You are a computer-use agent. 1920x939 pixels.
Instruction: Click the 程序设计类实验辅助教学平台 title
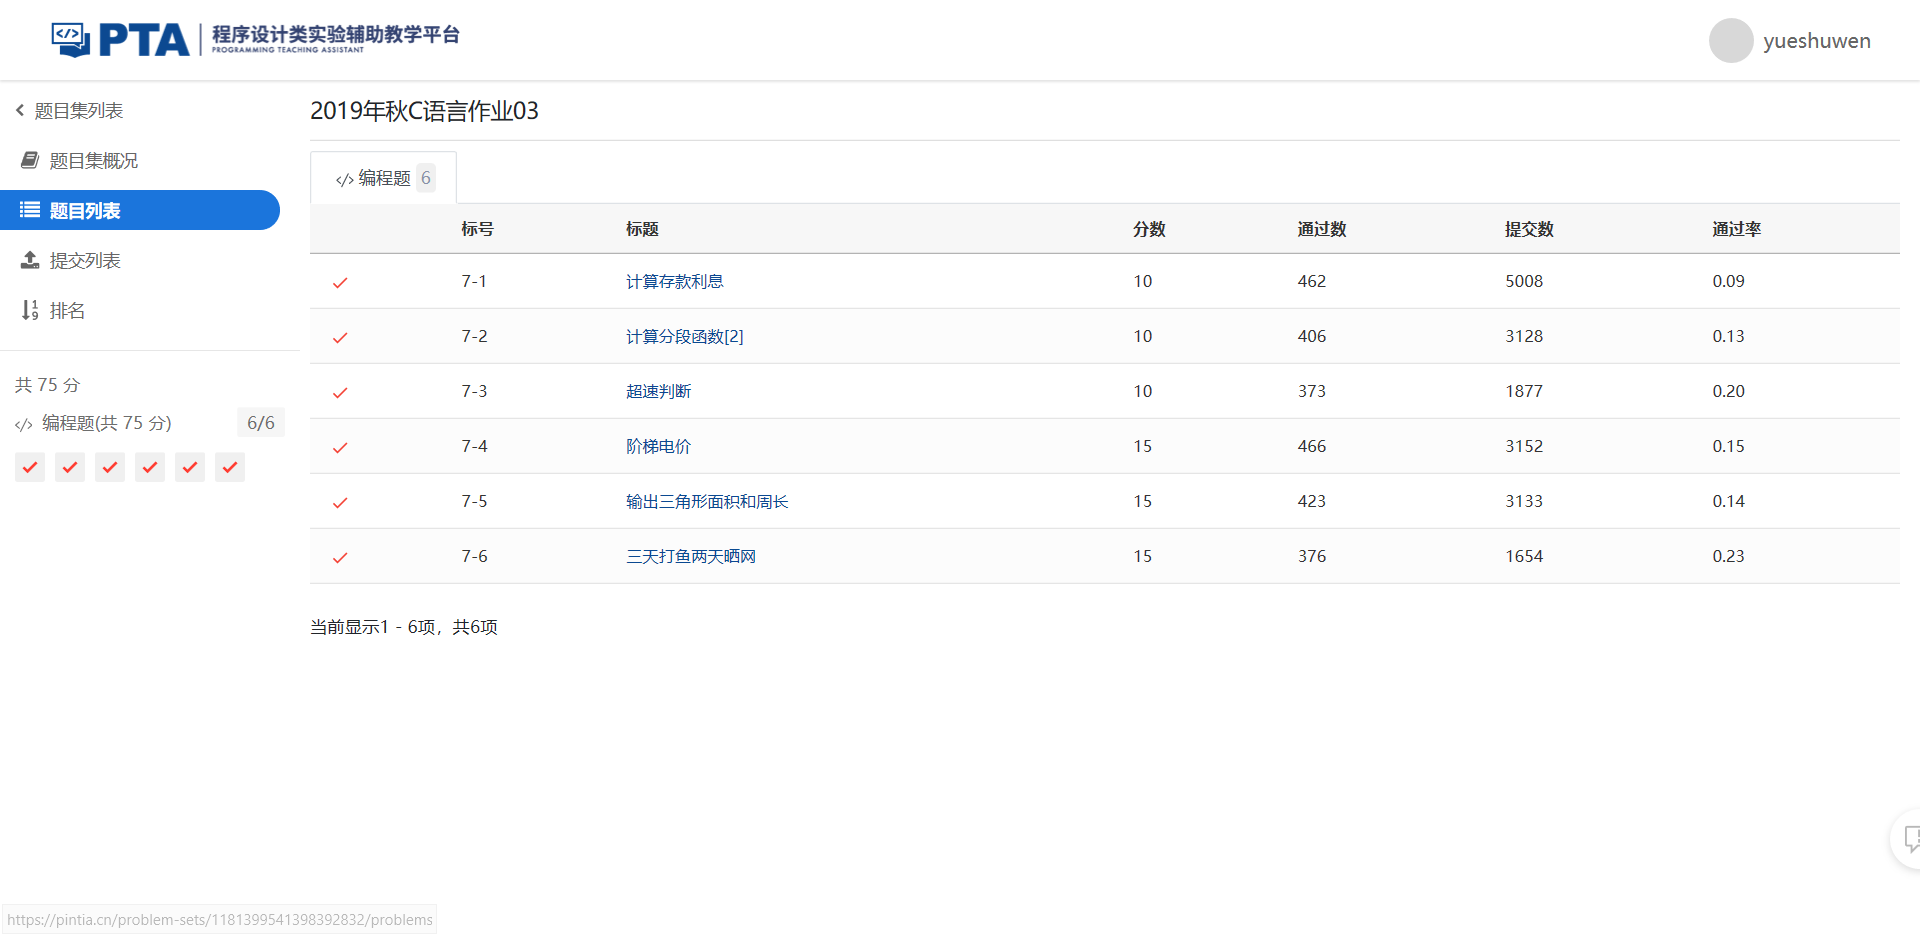(x=335, y=35)
